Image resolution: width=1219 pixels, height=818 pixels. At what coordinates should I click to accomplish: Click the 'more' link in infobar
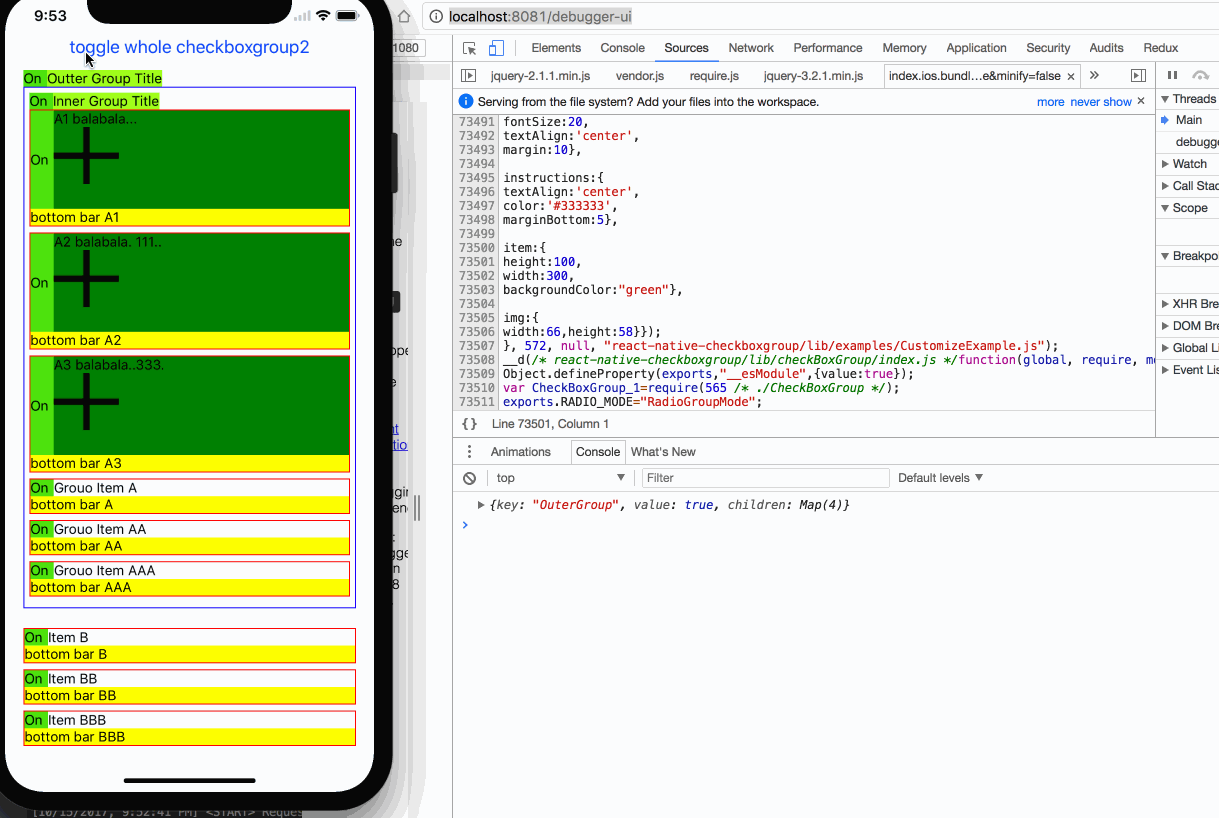[1050, 102]
